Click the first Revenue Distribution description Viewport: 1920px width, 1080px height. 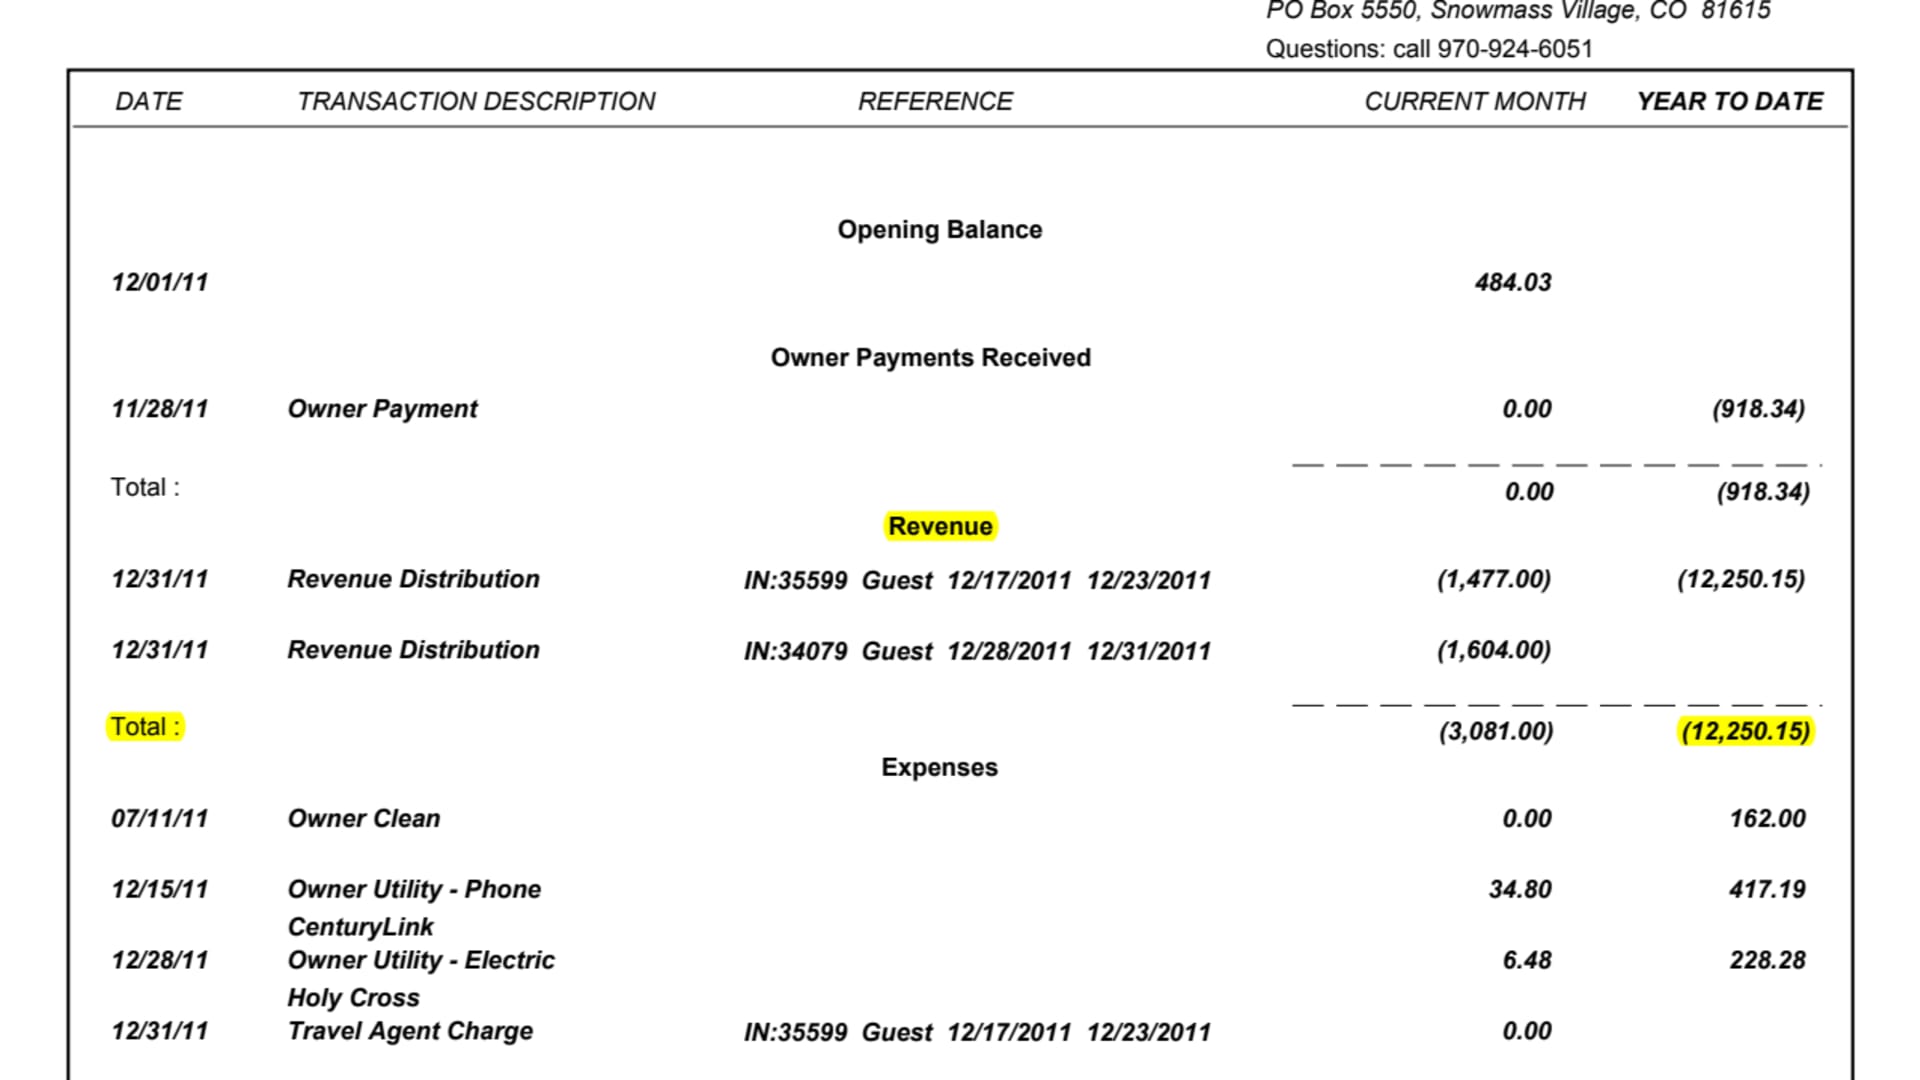point(413,579)
